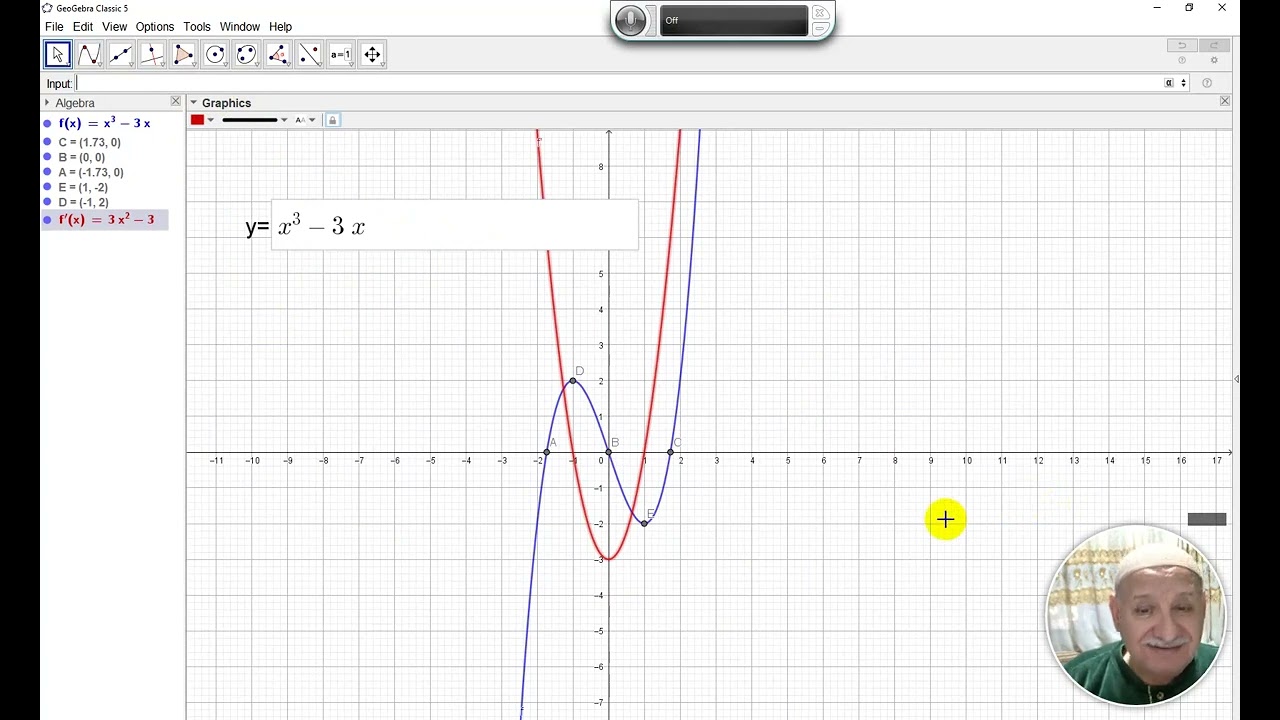Click the Undo arrow button
Image resolution: width=1280 pixels, height=720 pixels.
[x=1182, y=45]
